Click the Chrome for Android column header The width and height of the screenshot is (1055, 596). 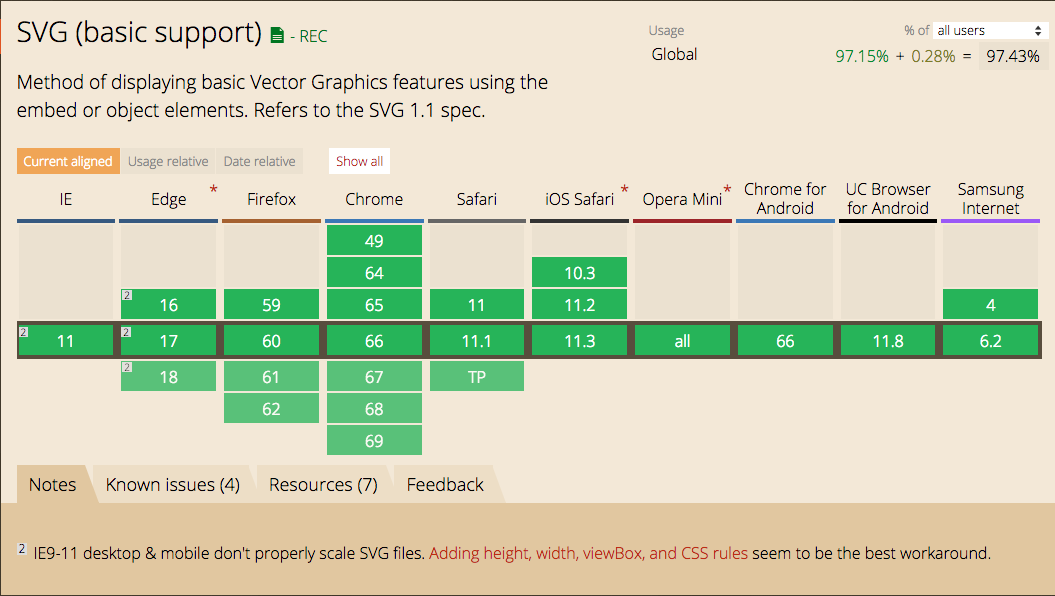point(785,198)
